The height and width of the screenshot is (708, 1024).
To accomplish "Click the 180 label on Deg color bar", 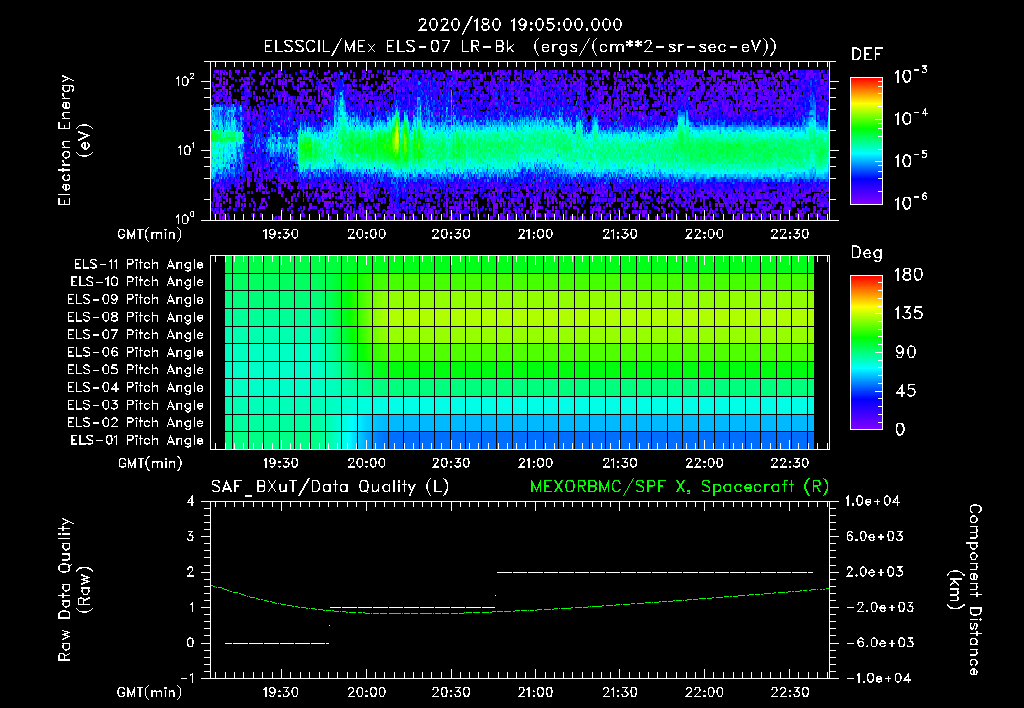I will click(x=908, y=275).
